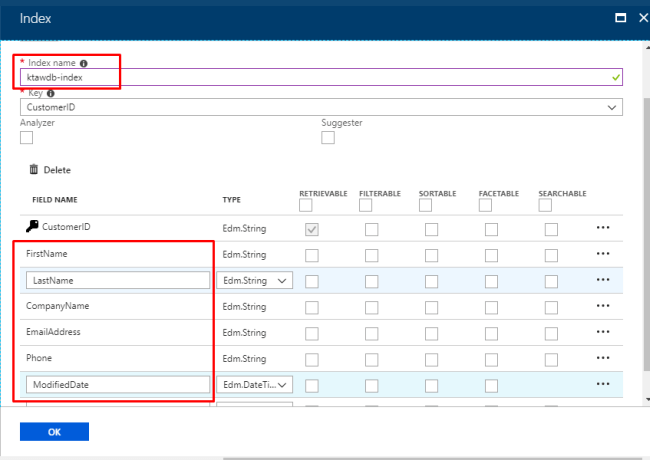Edit the LastName field name input

118,281
